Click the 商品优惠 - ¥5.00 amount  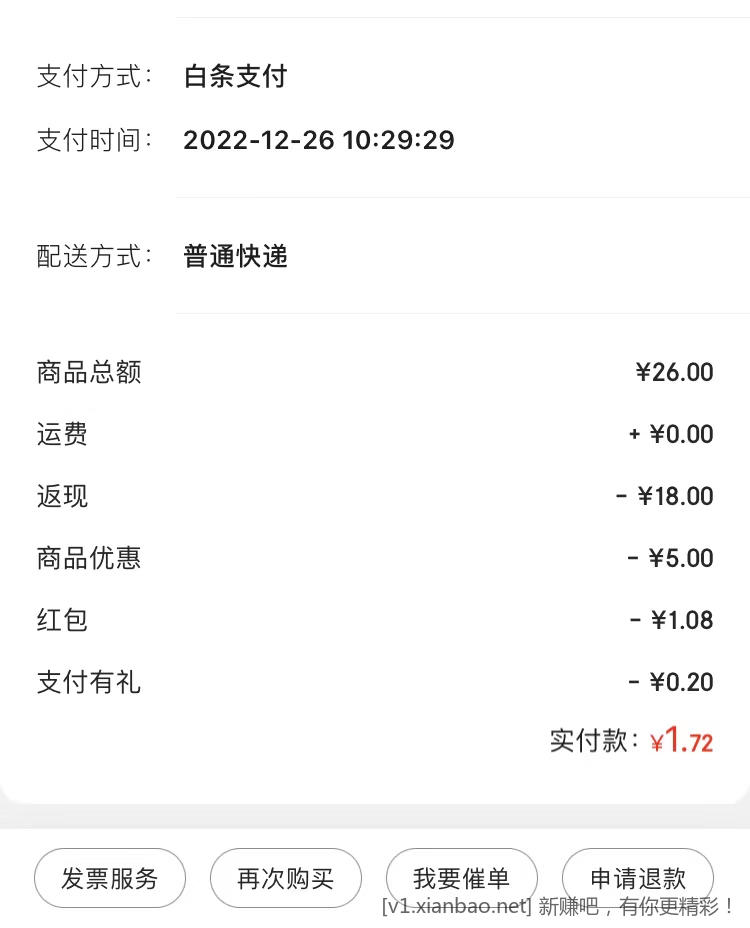[x=670, y=558]
